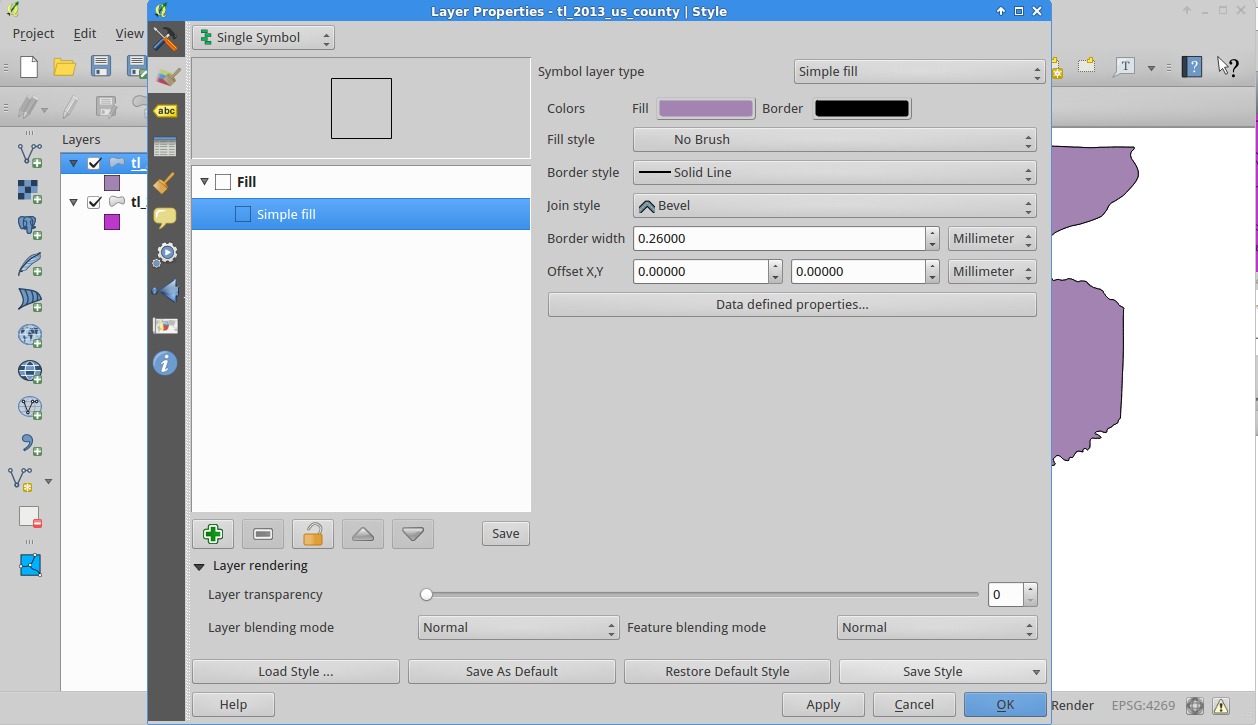The width and height of the screenshot is (1258, 725).
Task: Open the Project menu
Action: click(x=33, y=33)
